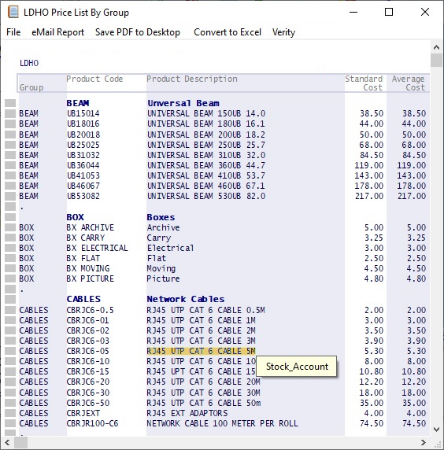
Task: Select product code CBRJC6-10
Action: click(x=88, y=361)
